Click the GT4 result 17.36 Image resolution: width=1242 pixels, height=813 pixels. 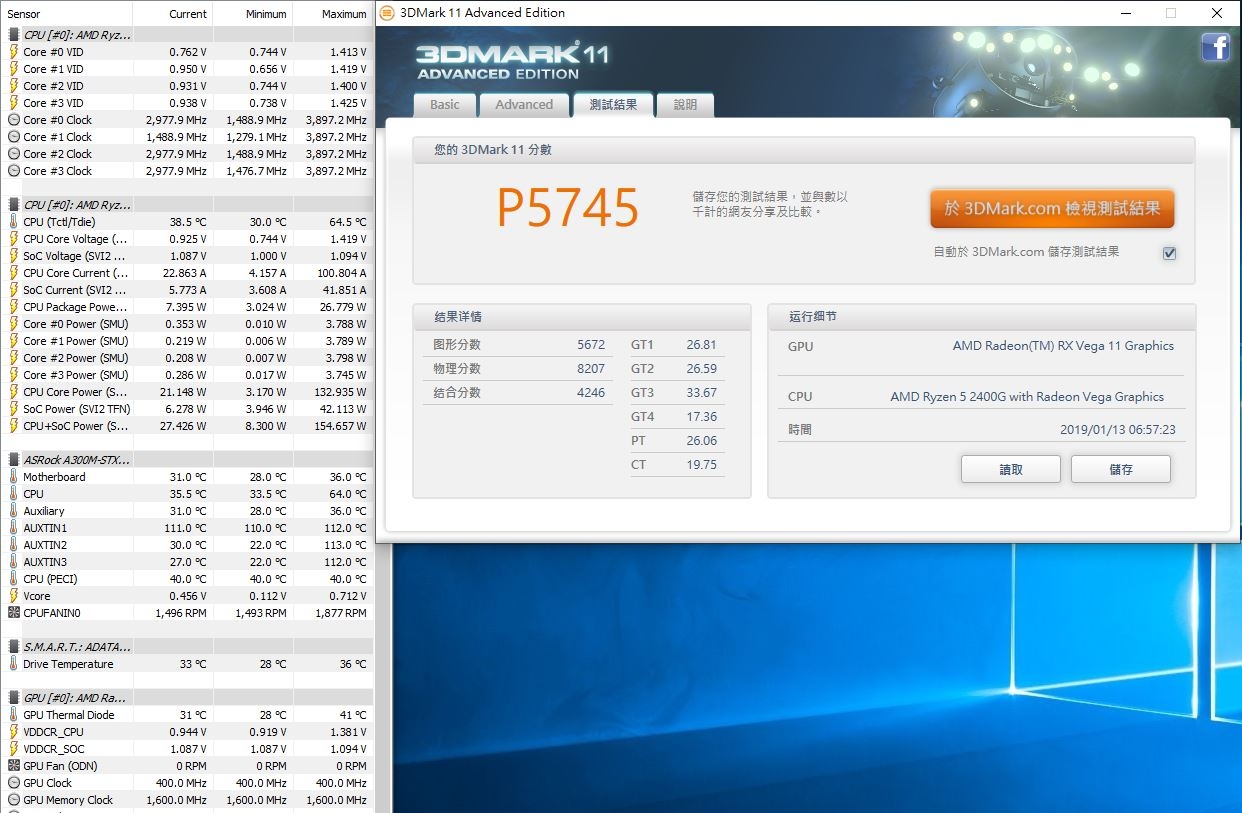click(x=702, y=417)
